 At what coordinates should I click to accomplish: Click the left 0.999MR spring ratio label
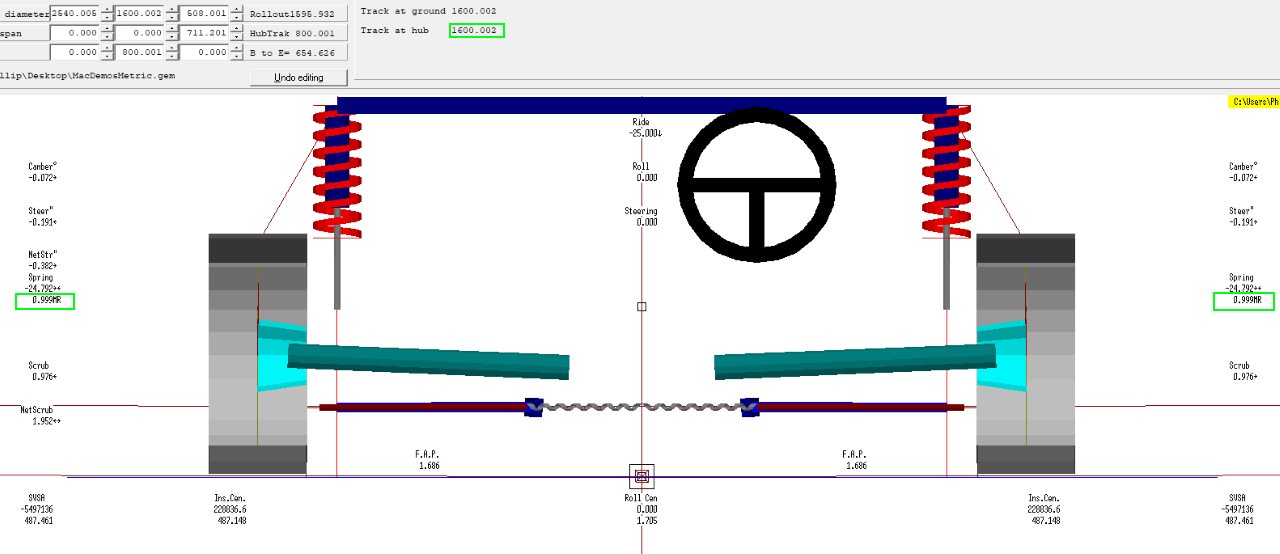[45, 300]
